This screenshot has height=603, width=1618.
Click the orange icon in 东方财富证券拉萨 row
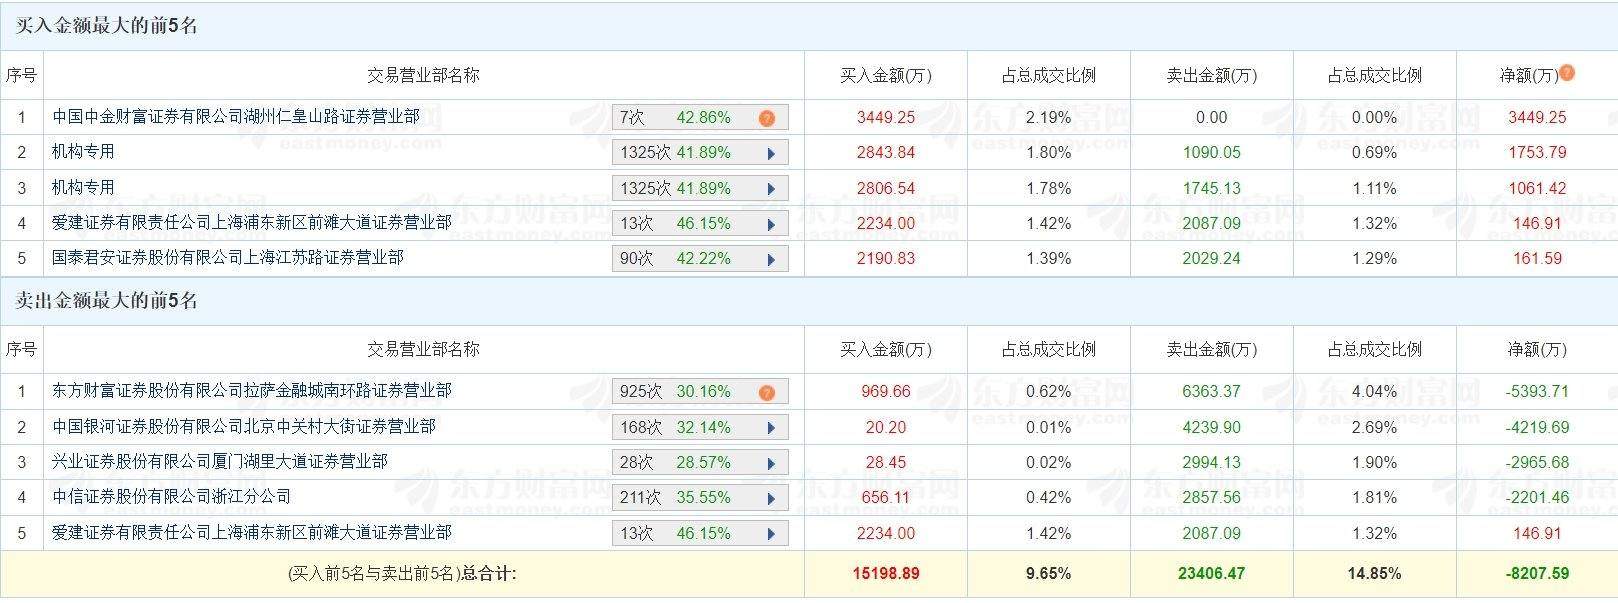pyautogui.click(x=767, y=392)
